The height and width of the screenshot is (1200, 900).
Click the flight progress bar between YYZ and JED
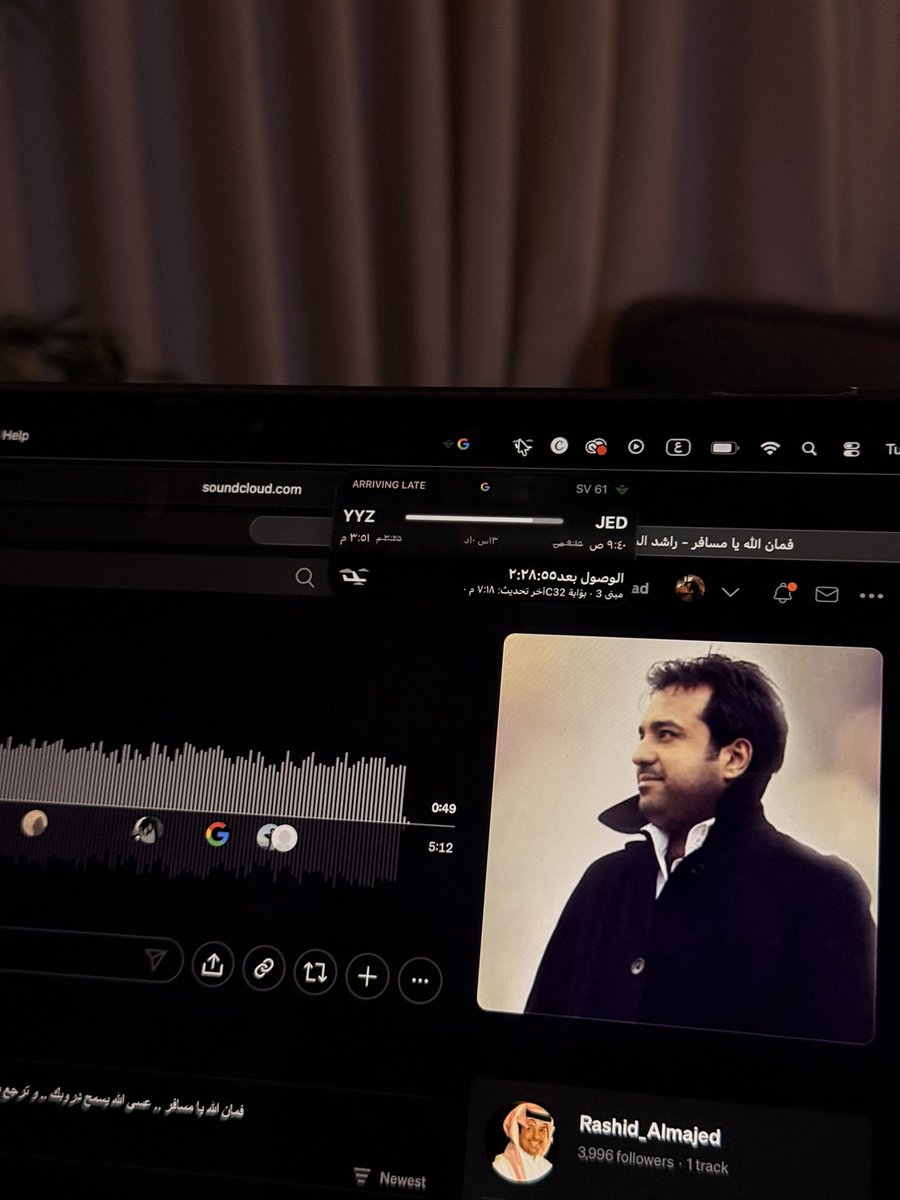[x=484, y=520]
